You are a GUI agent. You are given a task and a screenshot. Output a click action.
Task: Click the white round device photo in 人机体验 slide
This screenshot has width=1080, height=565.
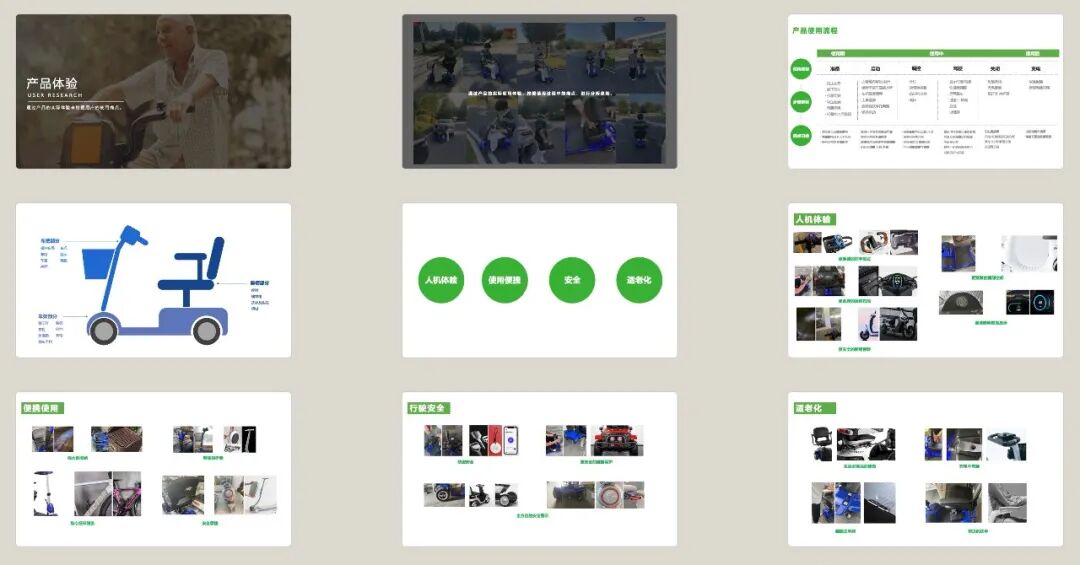coord(1028,254)
